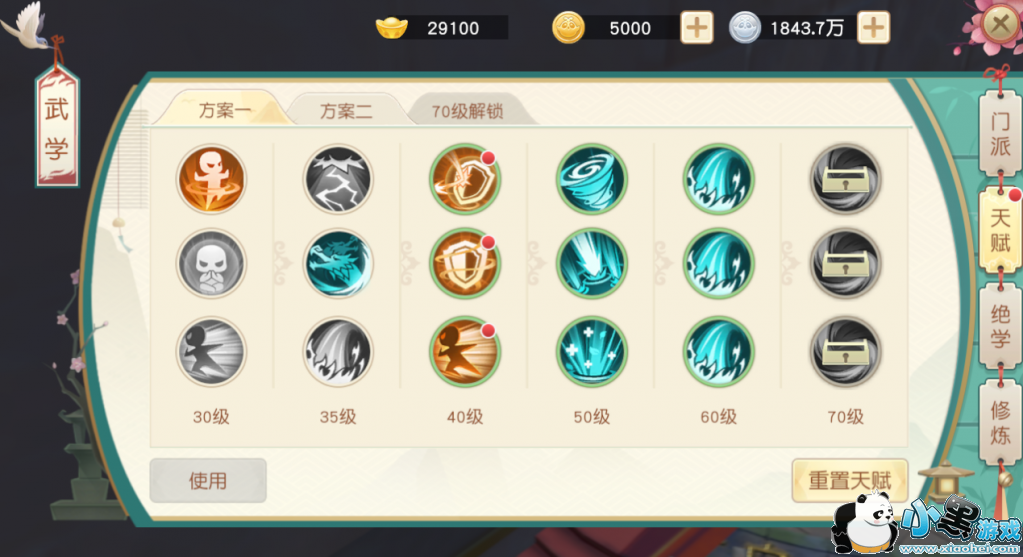
Task: Select the orbiting shield talent at level 40
Action: [465, 263]
